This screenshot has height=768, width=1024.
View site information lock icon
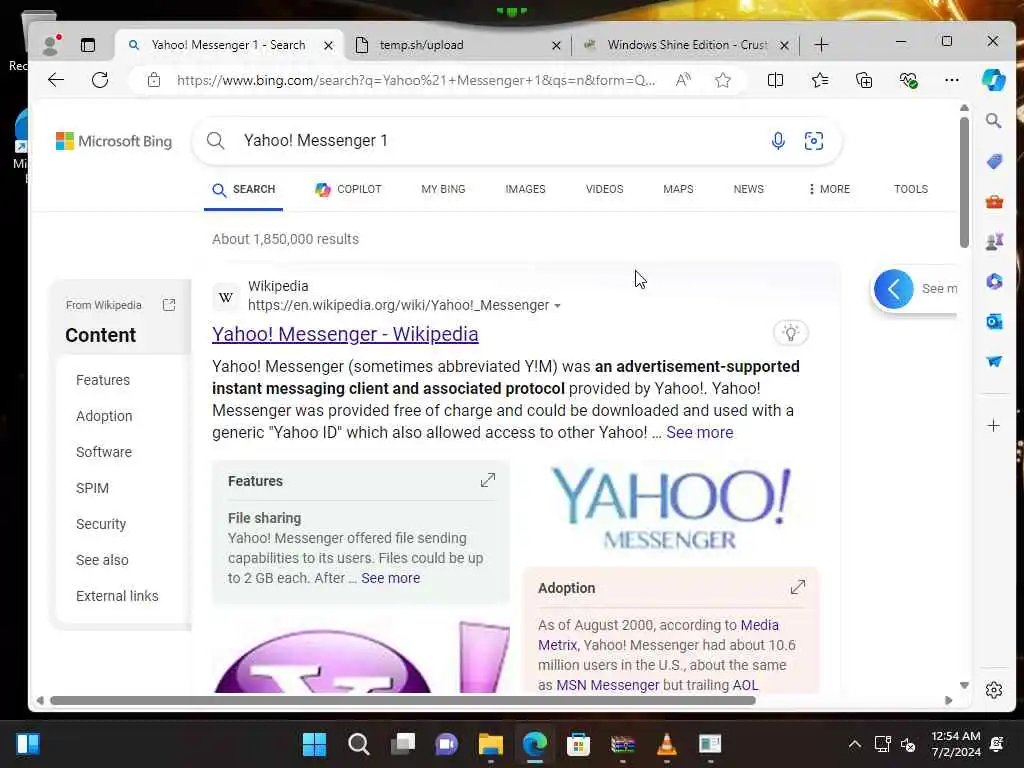pos(153,80)
